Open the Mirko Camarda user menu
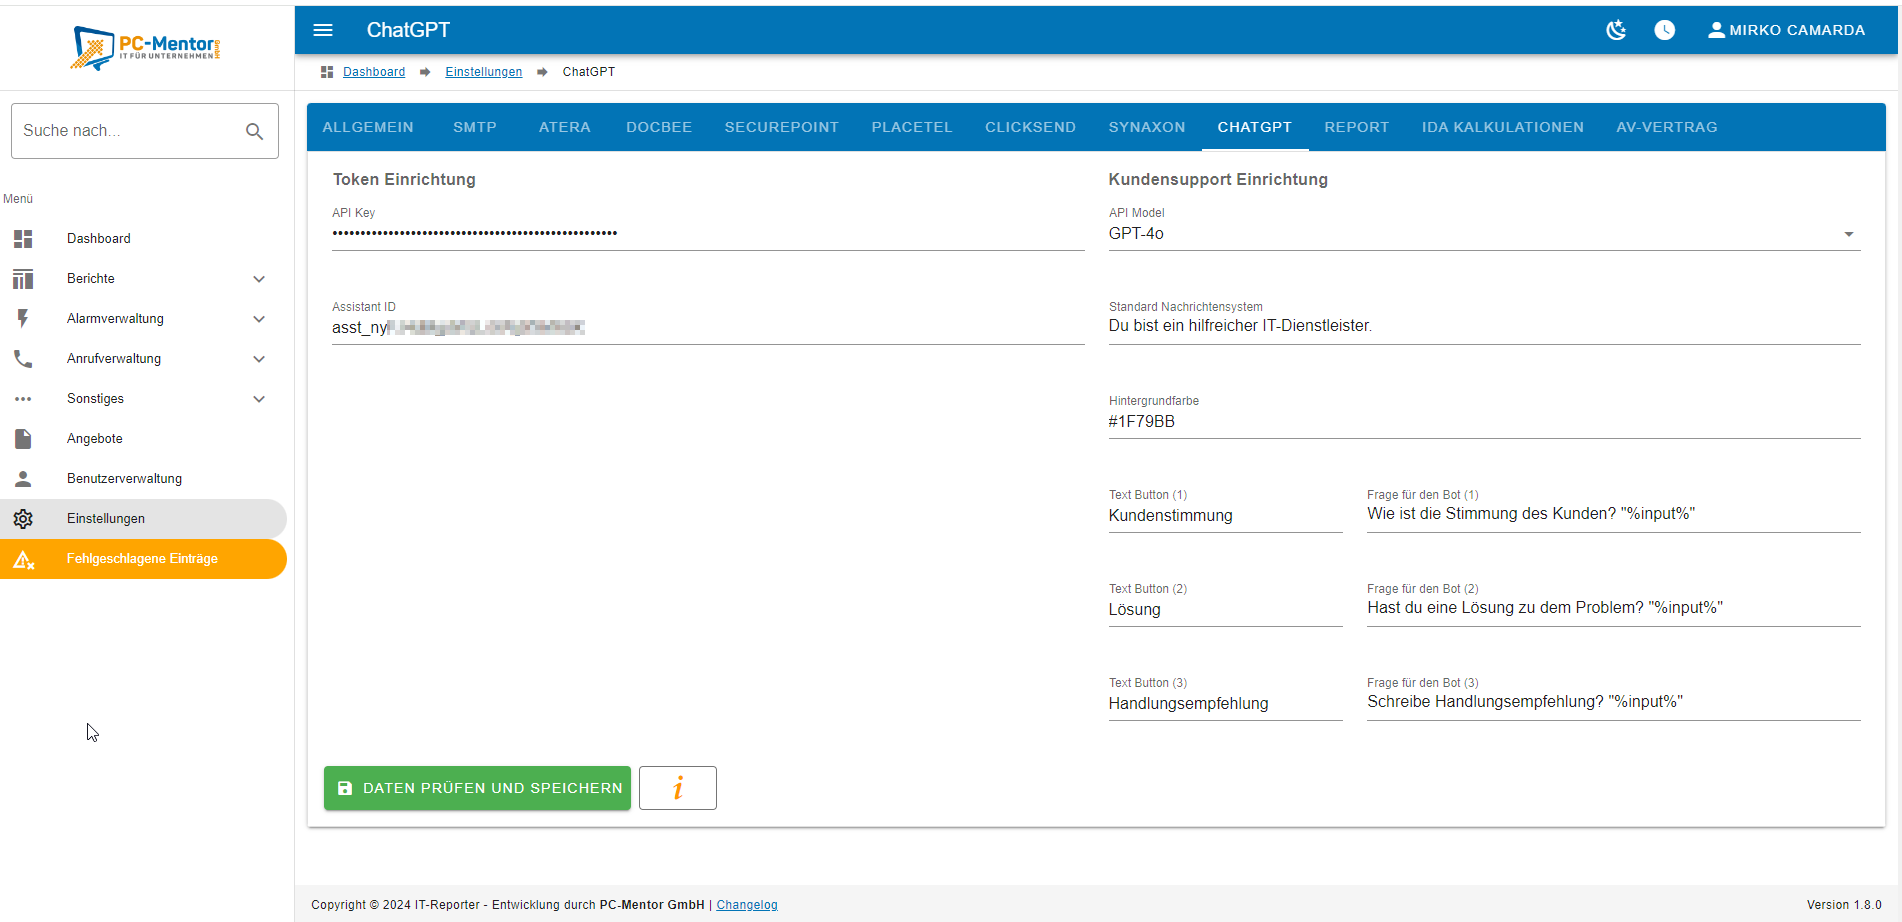The image size is (1902, 922). 1786,30
